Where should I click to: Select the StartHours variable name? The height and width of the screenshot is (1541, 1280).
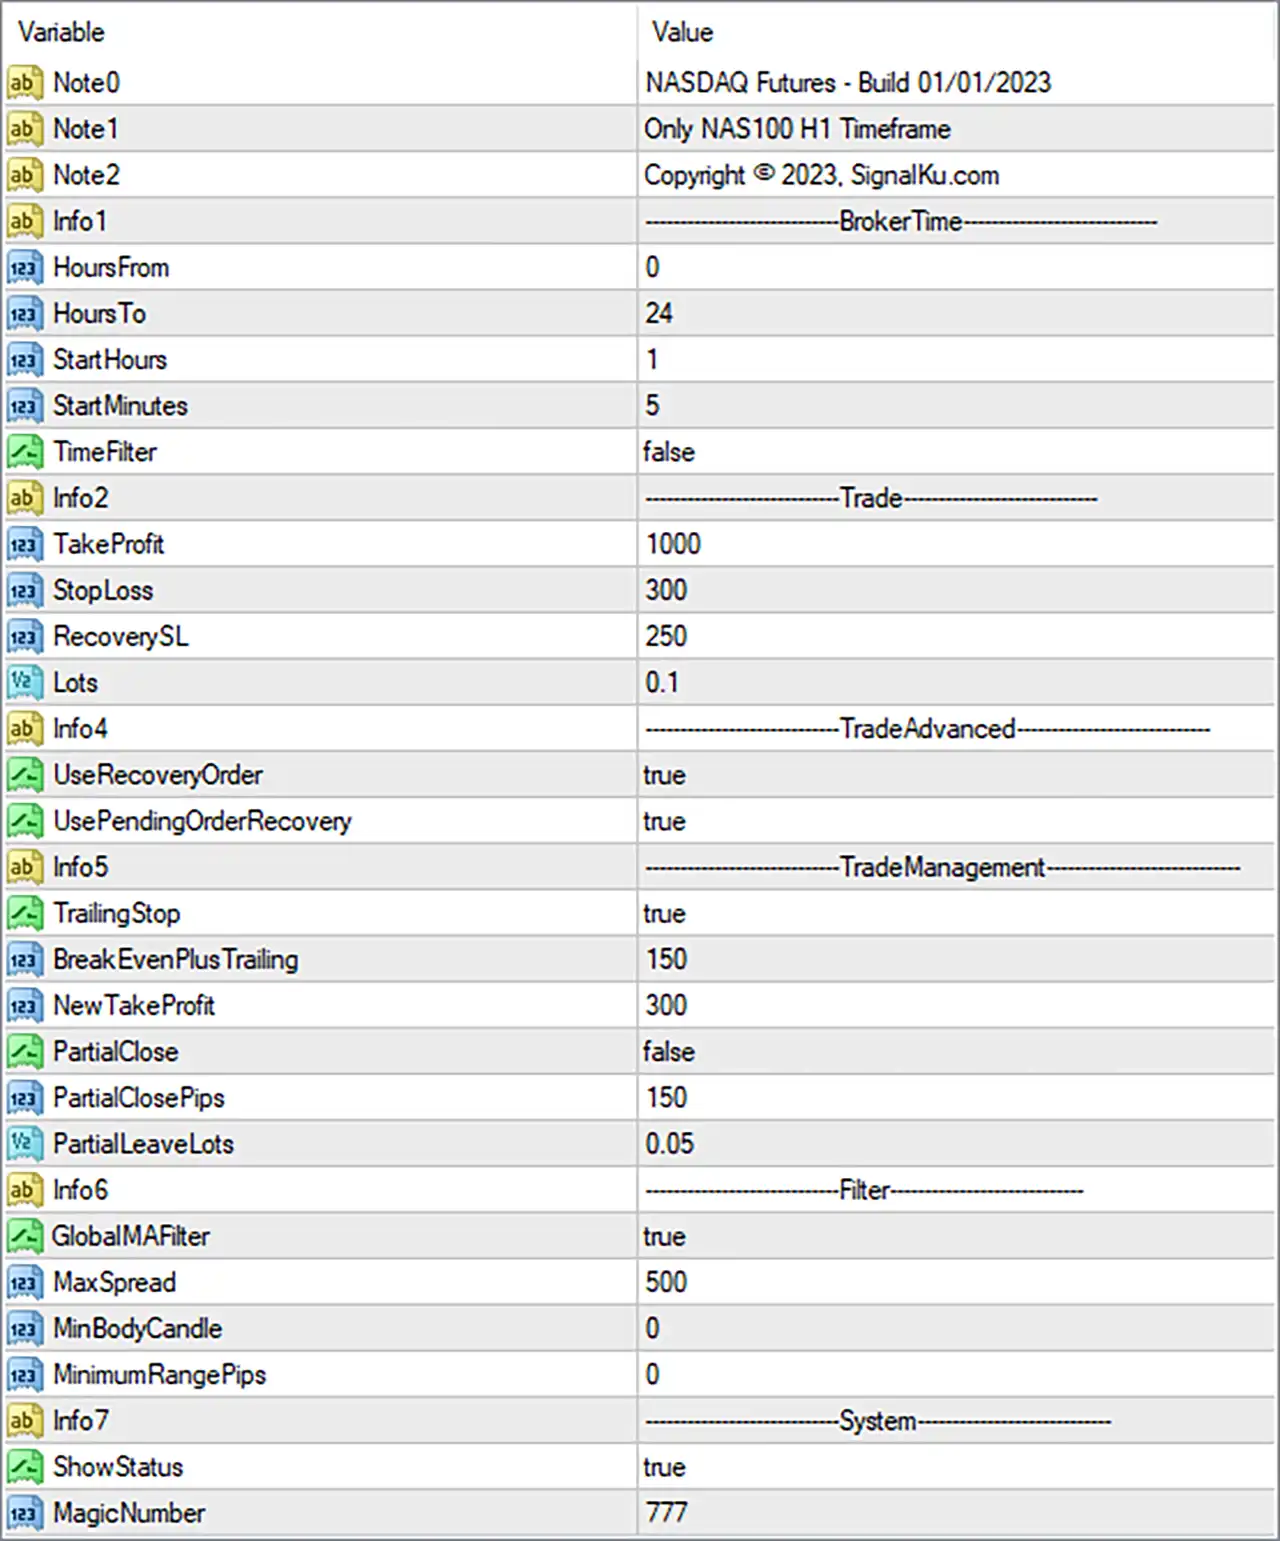click(x=110, y=360)
